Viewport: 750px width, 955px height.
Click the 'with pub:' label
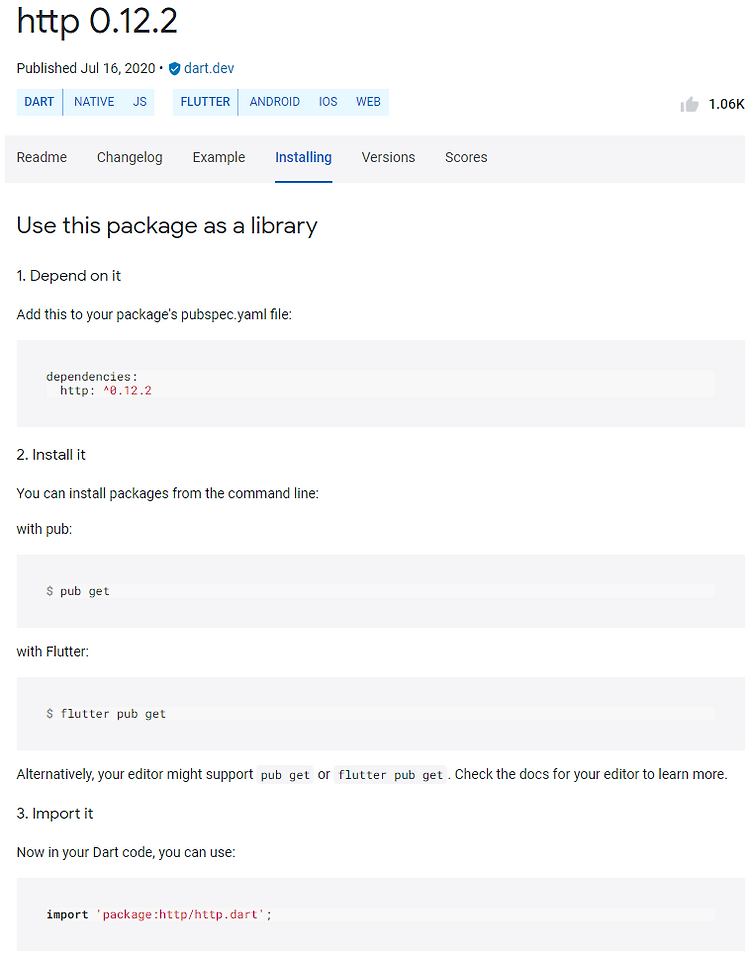[44, 529]
